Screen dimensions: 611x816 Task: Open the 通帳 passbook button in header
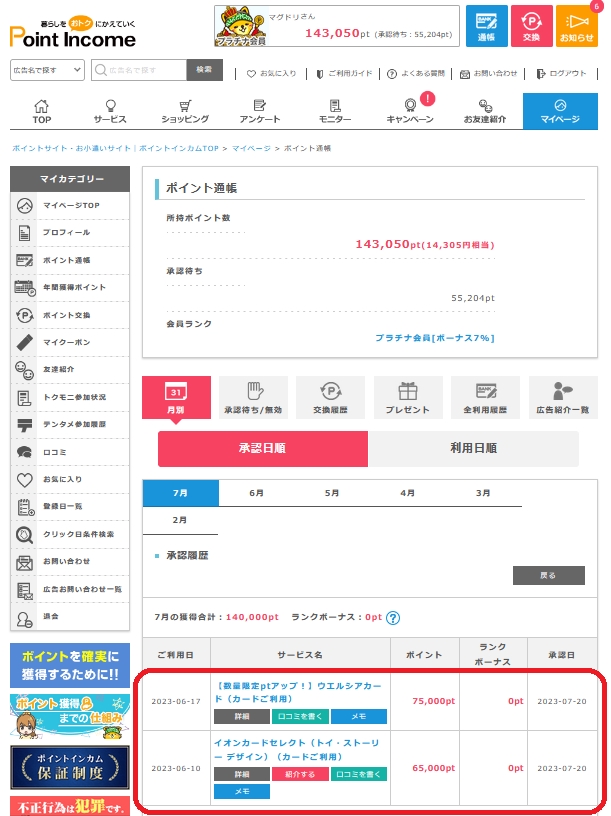coord(486,26)
